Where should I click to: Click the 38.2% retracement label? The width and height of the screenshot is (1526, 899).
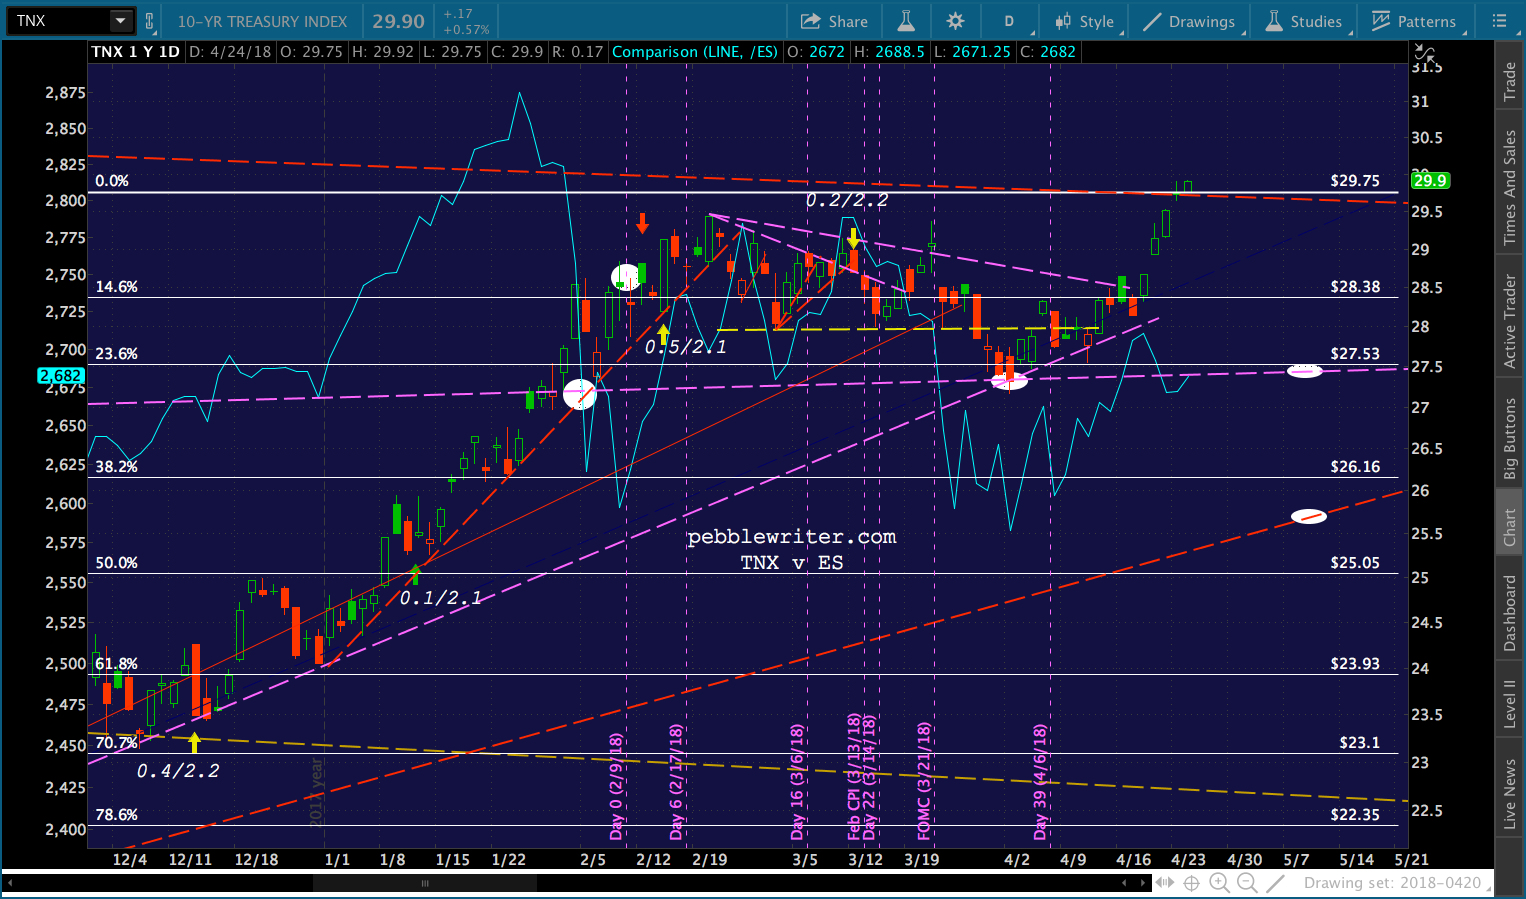point(116,467)
